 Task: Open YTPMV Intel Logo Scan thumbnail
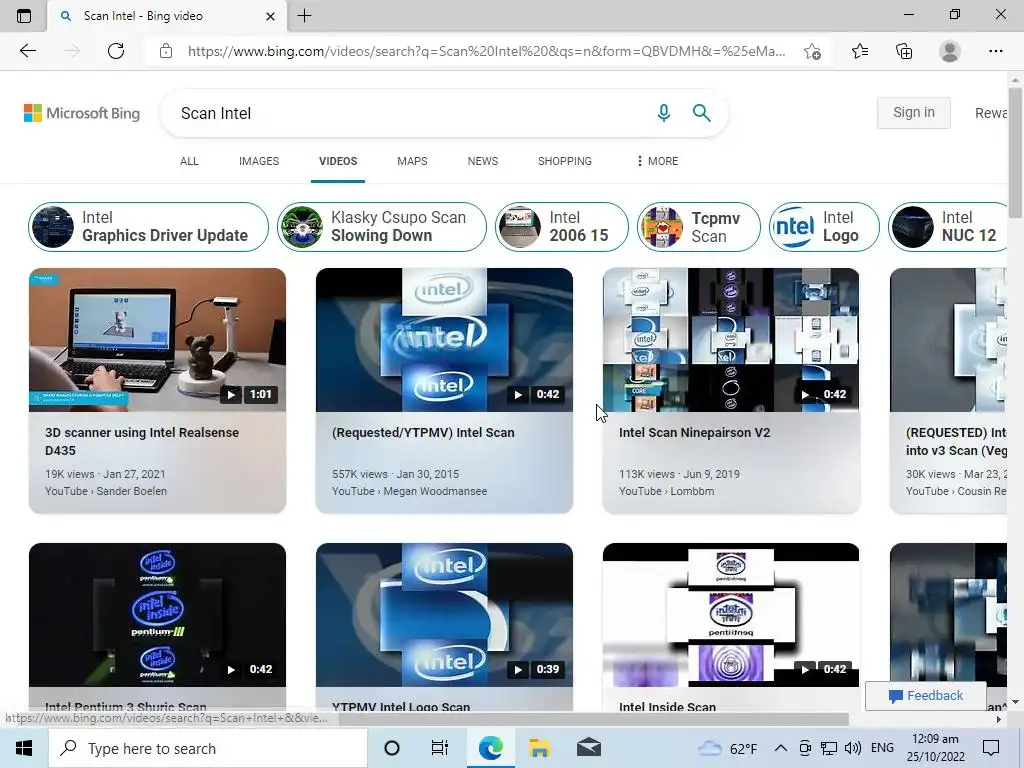click(444, 615)
